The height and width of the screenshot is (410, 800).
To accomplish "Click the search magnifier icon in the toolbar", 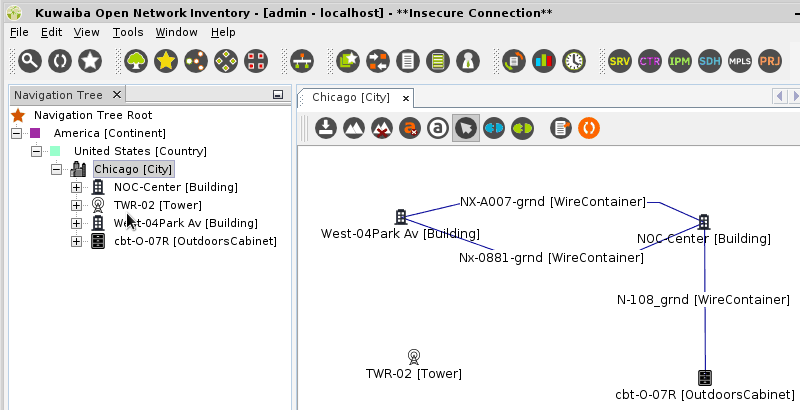I will [x=31, y=61].
